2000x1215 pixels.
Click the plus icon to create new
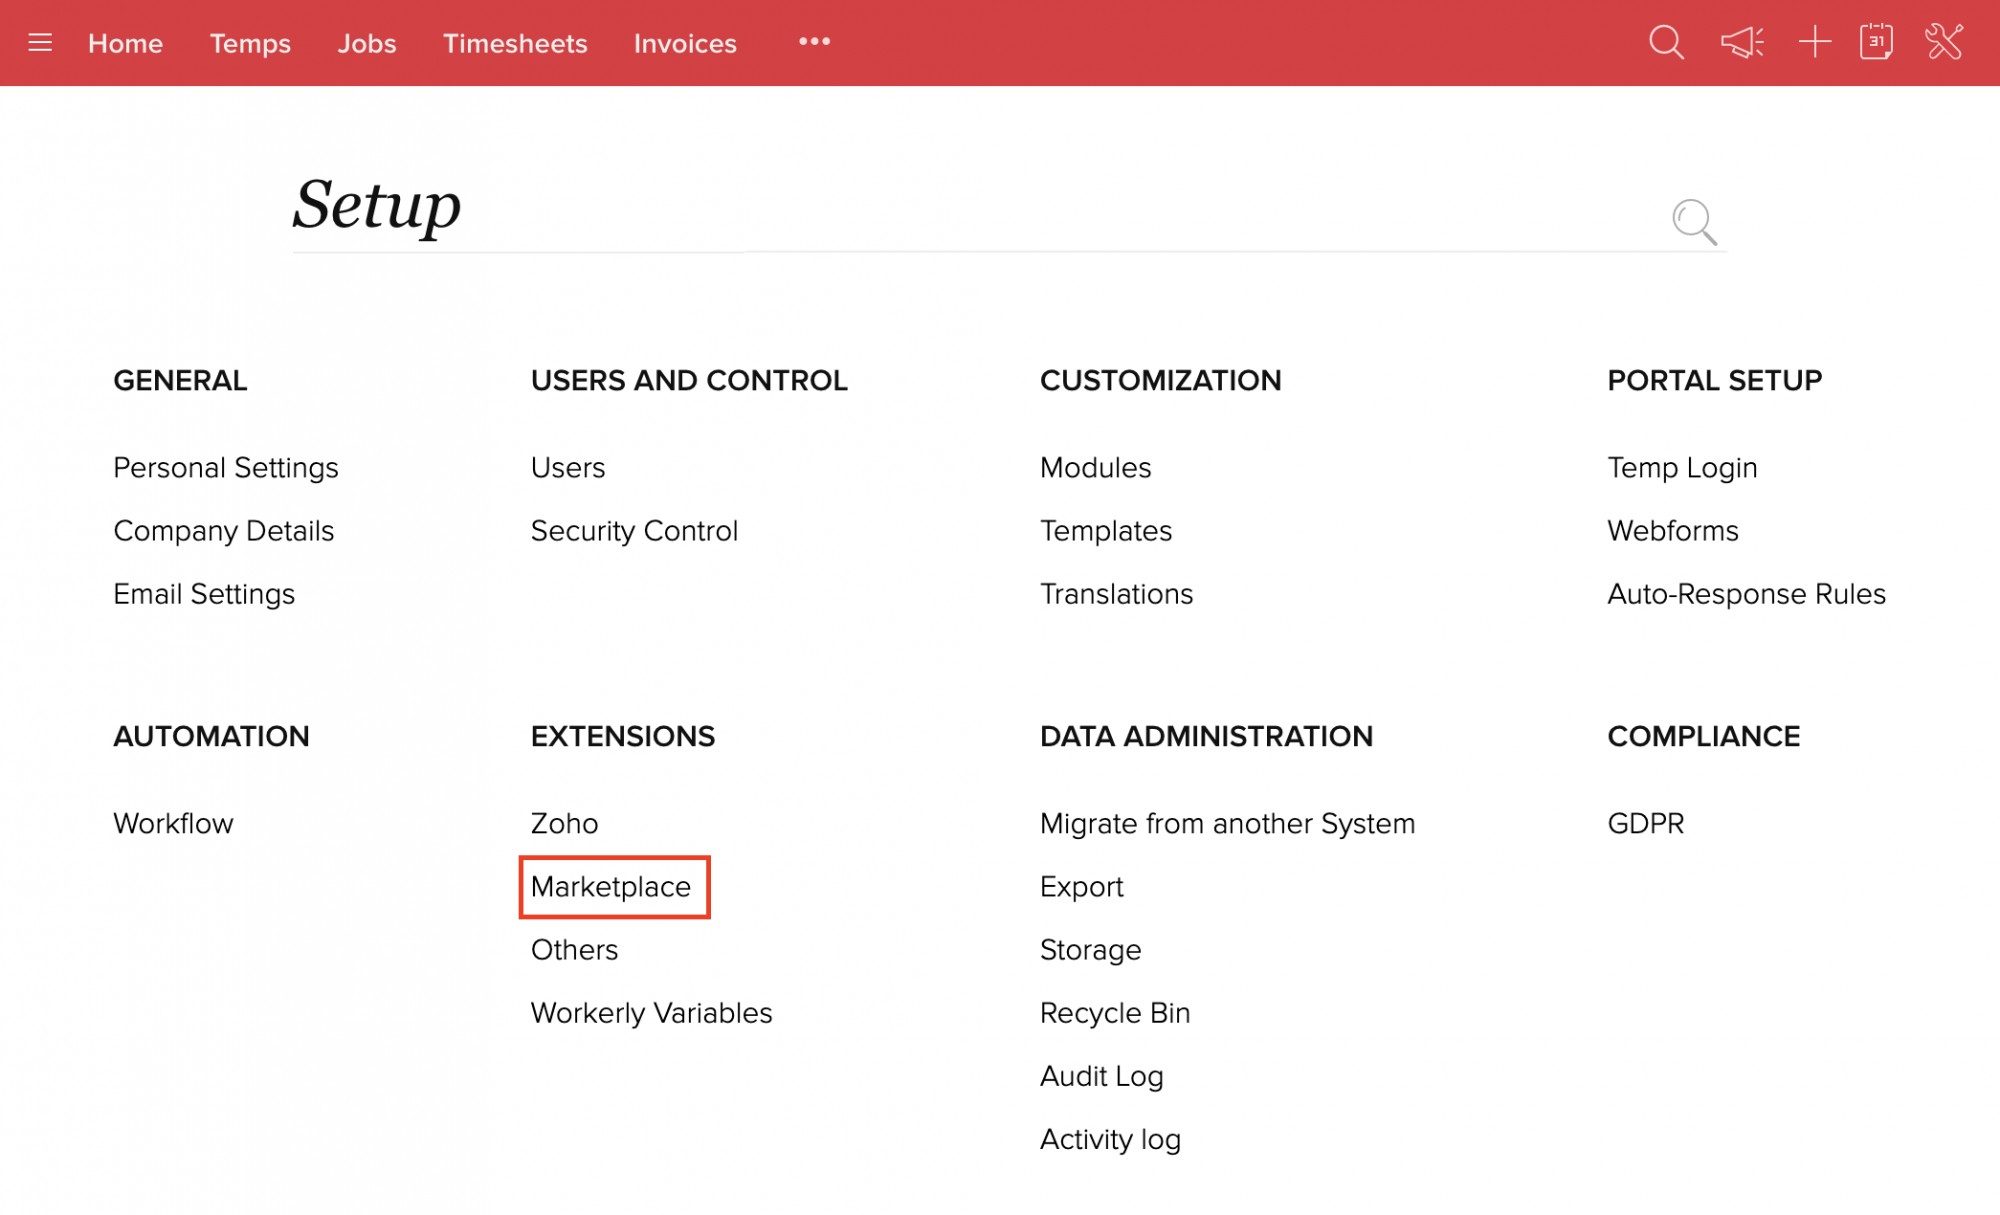point(1814,43)
